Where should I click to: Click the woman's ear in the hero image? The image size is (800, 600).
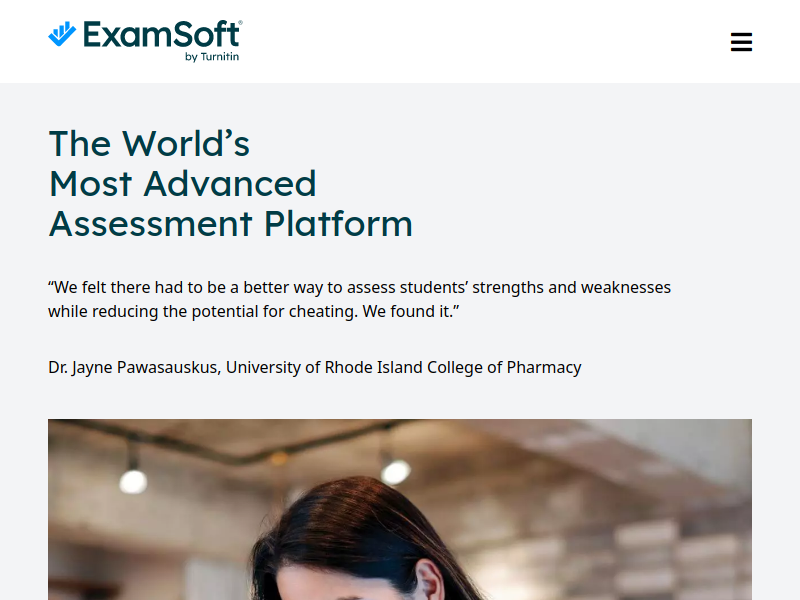pyautogui.click(x=431, y=581)
